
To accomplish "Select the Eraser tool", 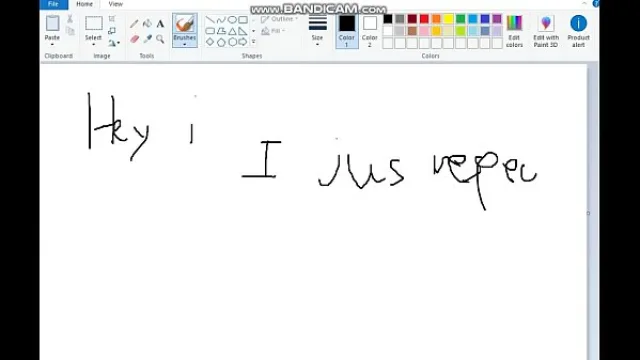I will [x=134, y=39].
